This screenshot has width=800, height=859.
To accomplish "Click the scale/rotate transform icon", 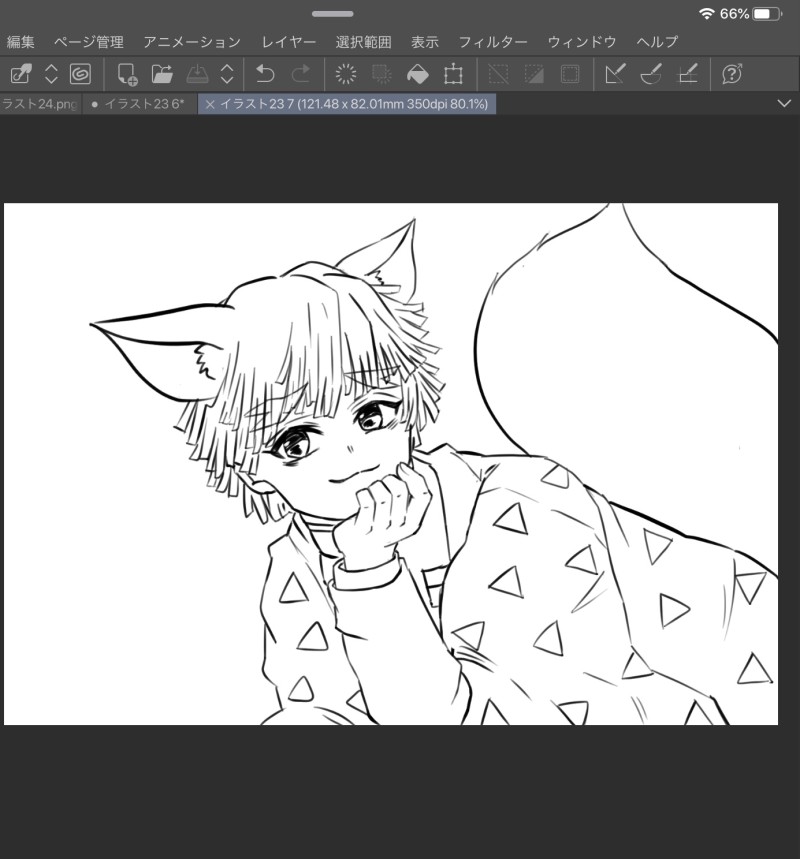I will [x=453, y=74].
